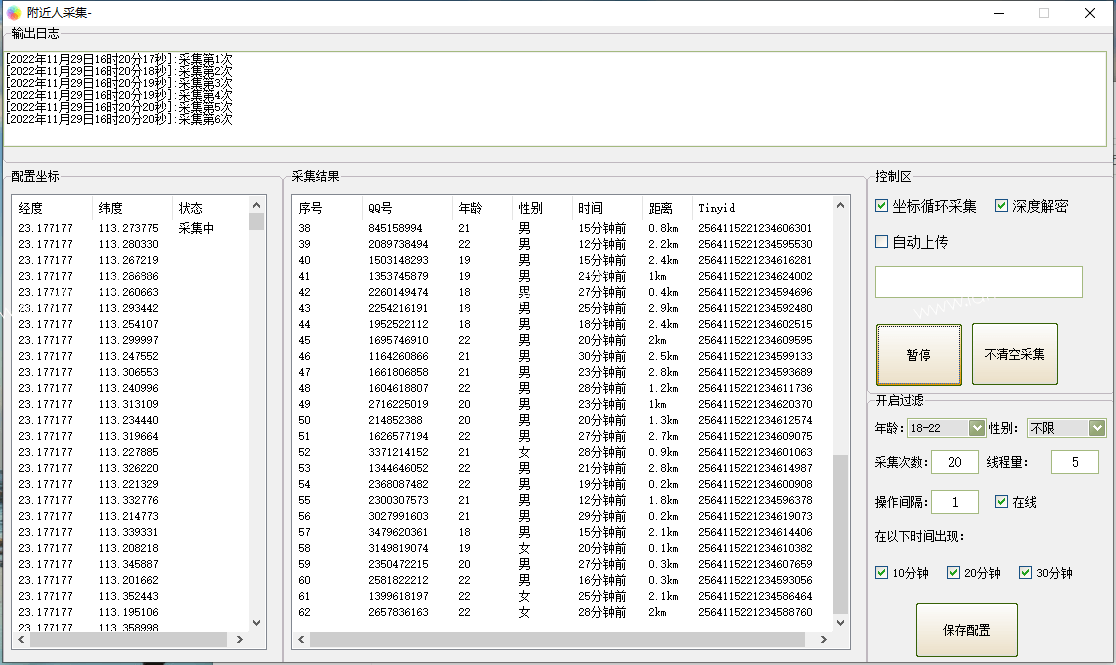The height and width of the screenshot is (665, 1116).
Task: Select result row with QQ 3371214152
Action: pos(562,452)
